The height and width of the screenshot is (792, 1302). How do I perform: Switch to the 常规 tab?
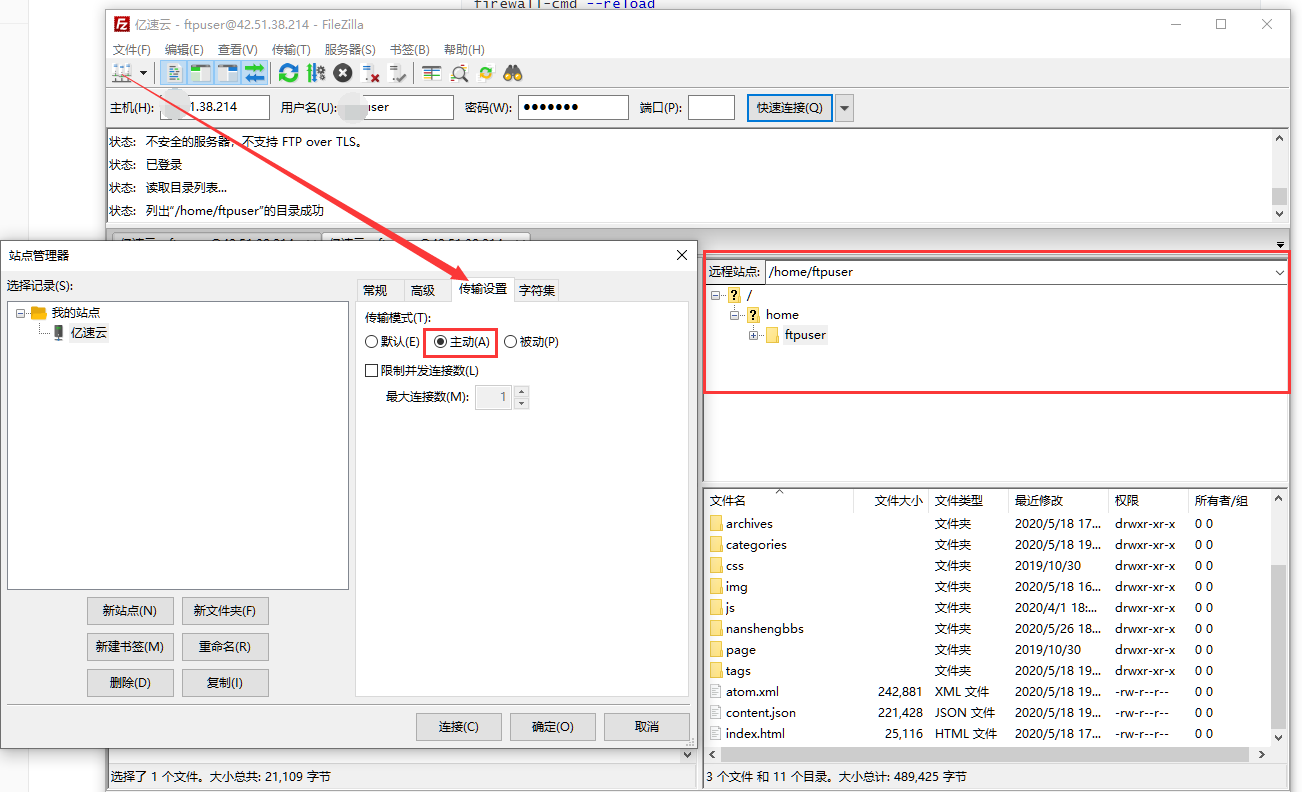pyautogui.click(x=375, y=290)
